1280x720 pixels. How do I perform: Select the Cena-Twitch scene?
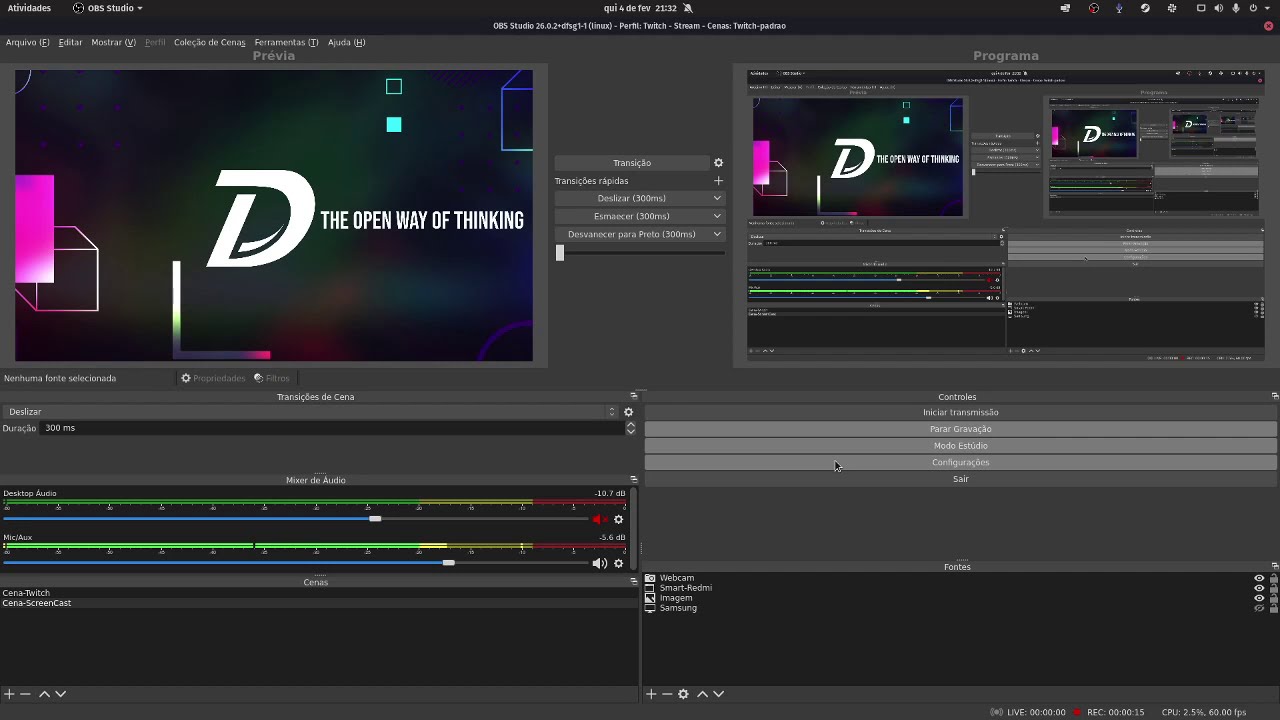pyautogui.click(x=318, y=593)
